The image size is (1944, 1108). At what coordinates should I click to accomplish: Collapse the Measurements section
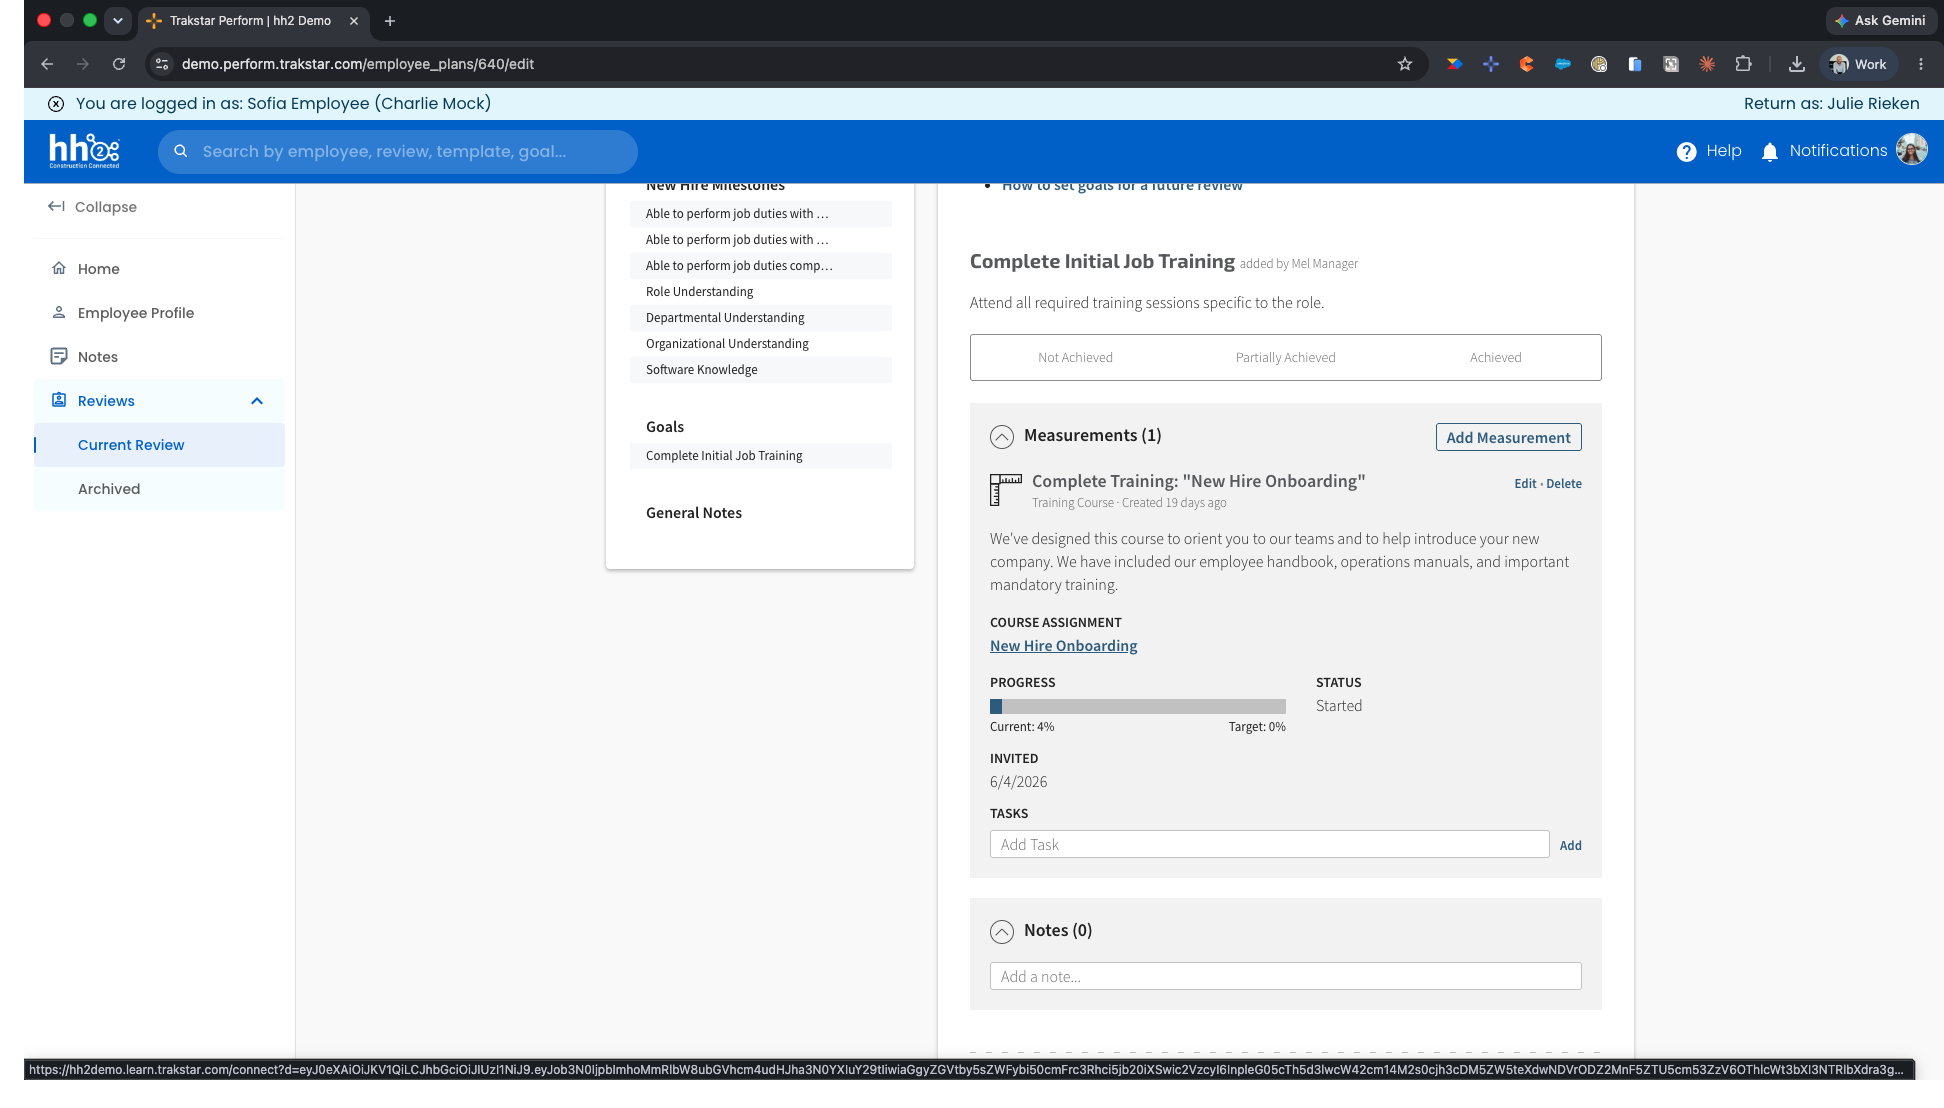(1002, 436)
